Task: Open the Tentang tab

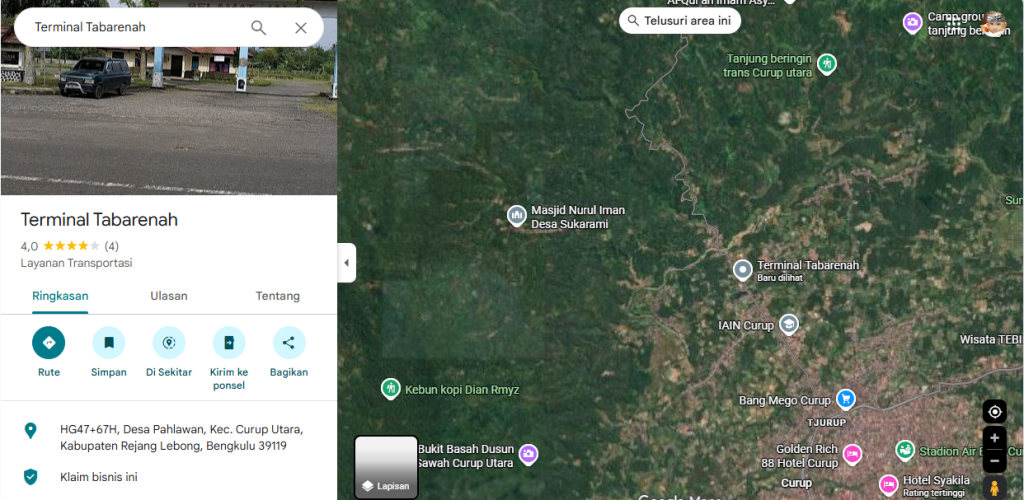Action: 278,296
